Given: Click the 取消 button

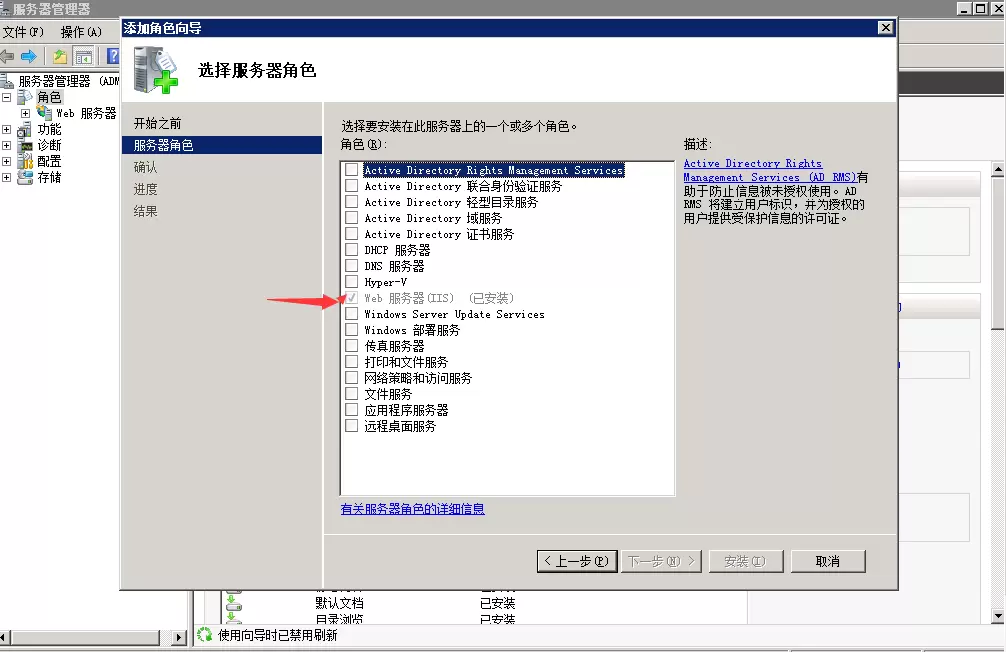Looking at the screenshot, I should click(828, 561).
